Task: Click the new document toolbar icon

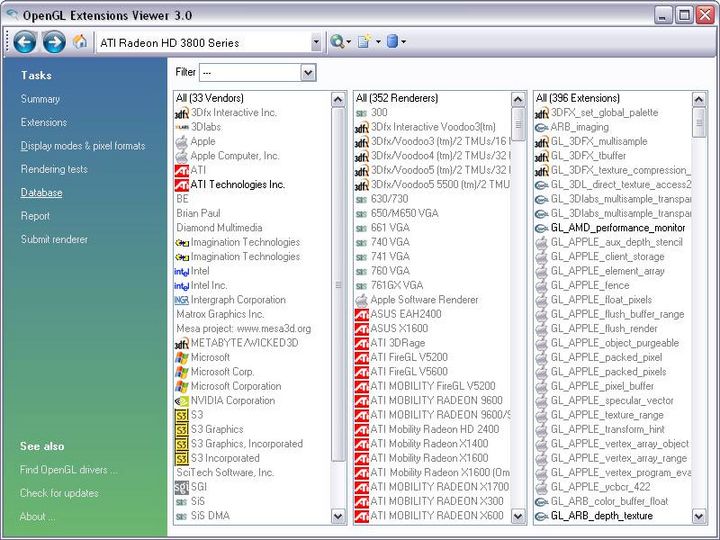Action: point(365,42)
